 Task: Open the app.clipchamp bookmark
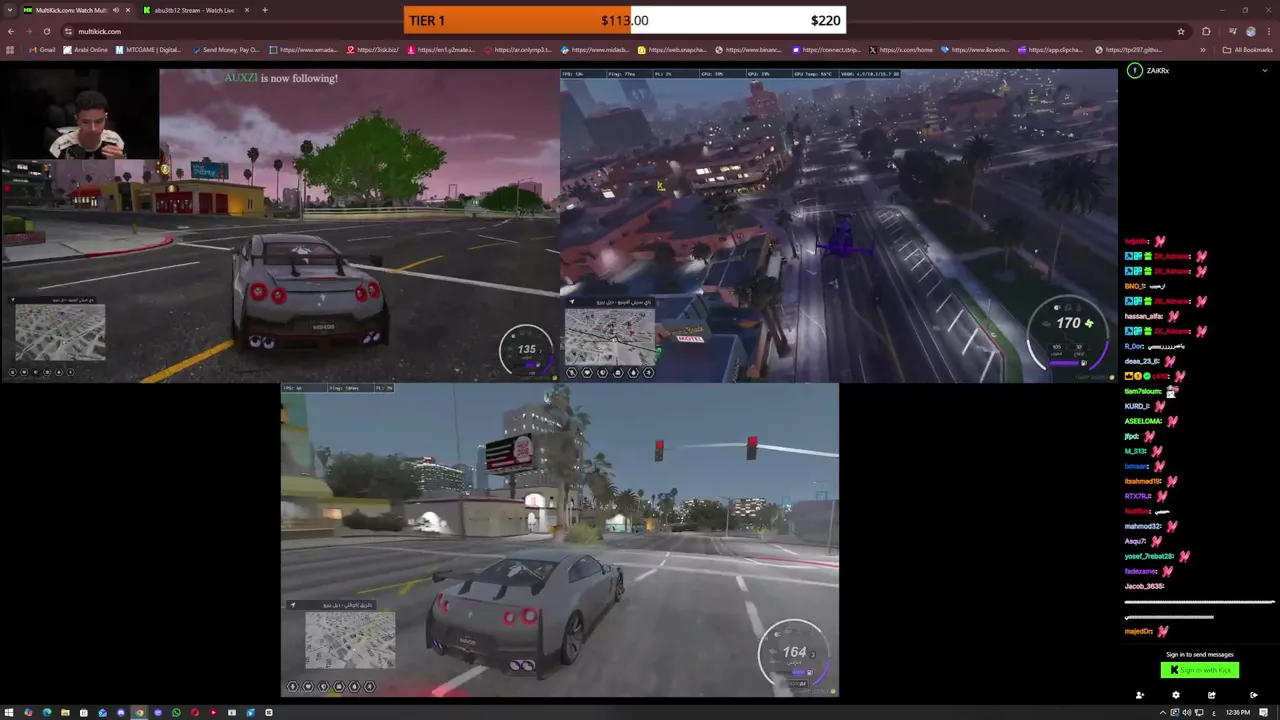tap(1052, 49)
